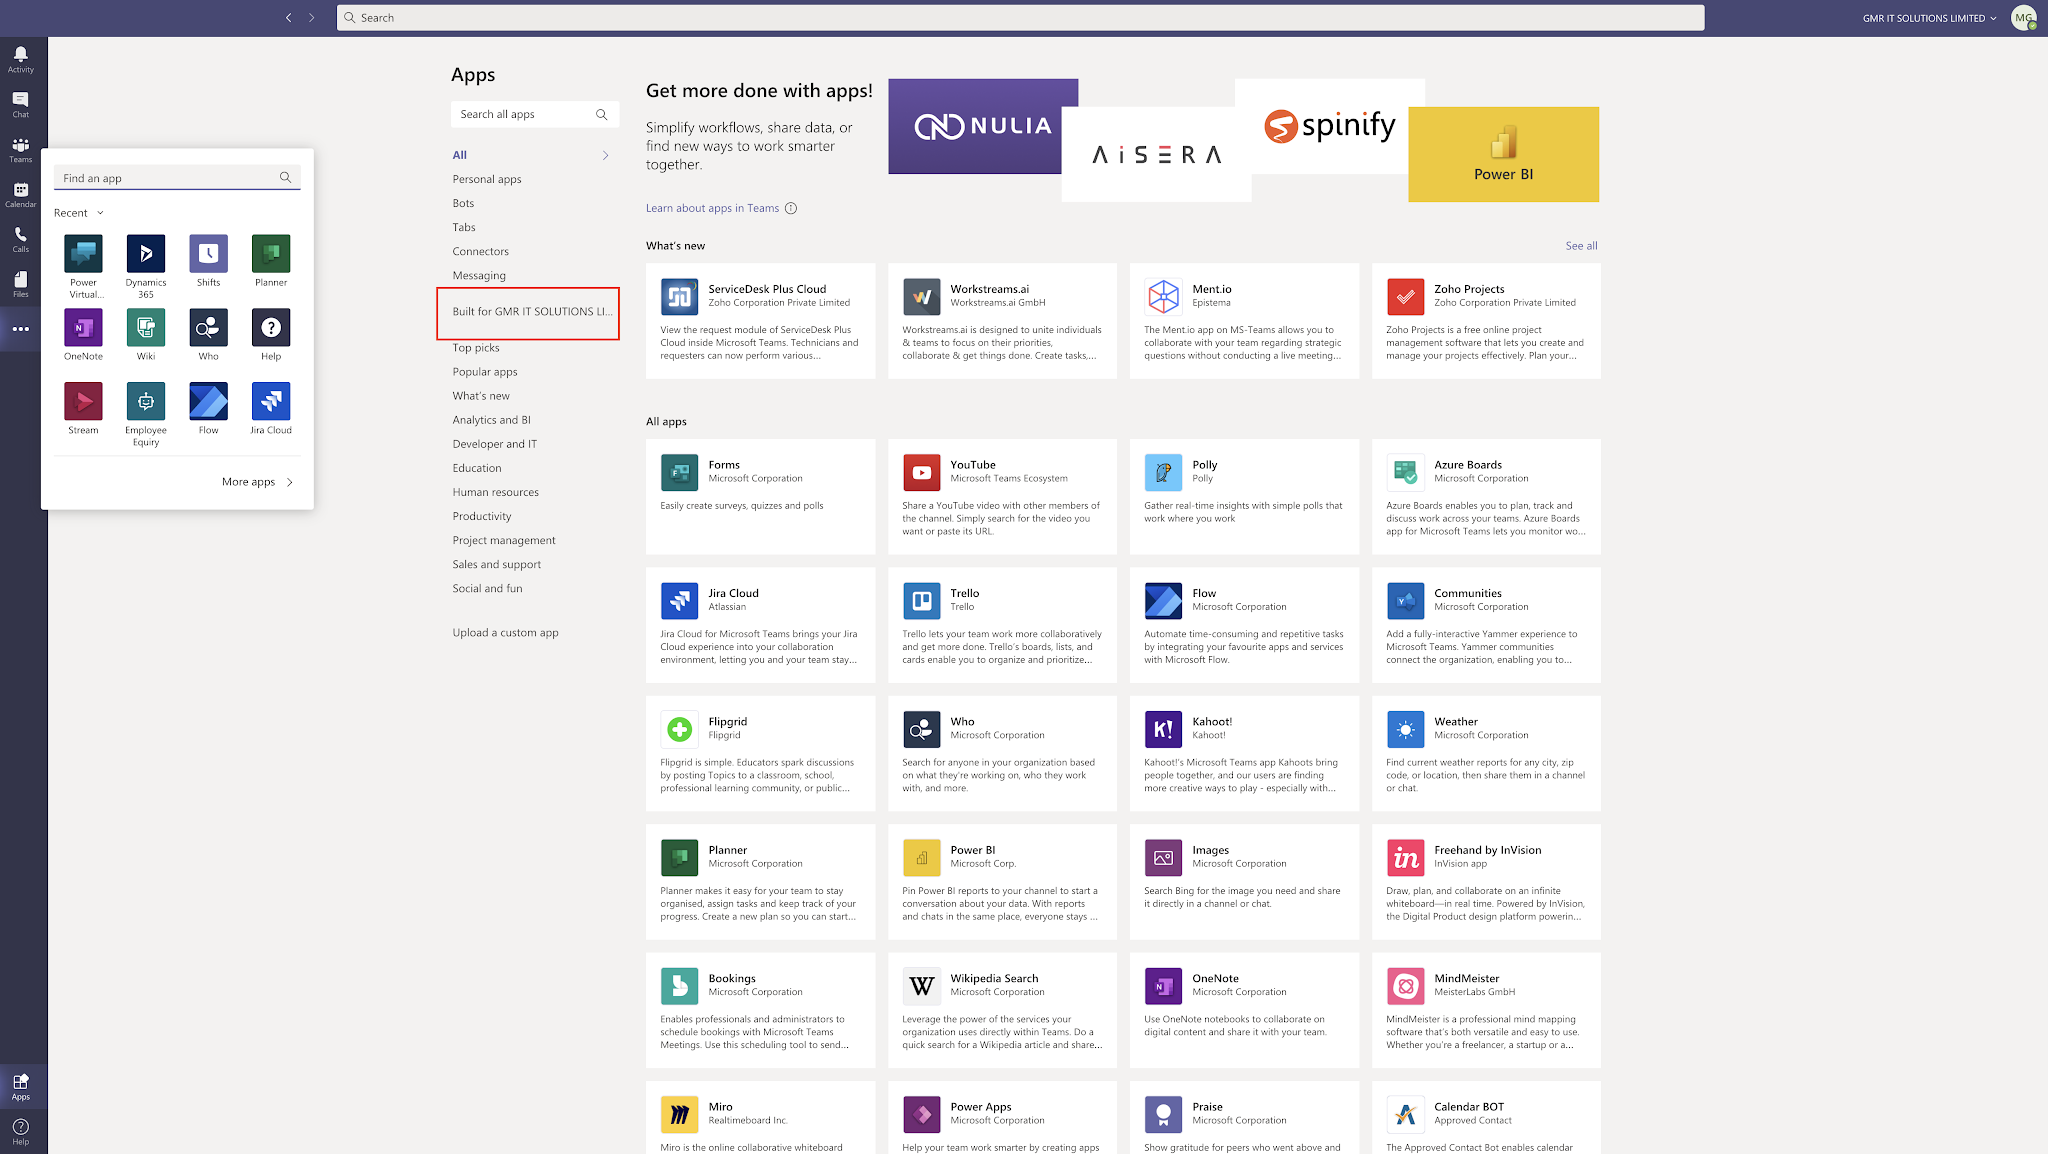The height and width of the screenshot is (1154, 2048).
Task: Click Upload a custom app
Action: point(505,633)
